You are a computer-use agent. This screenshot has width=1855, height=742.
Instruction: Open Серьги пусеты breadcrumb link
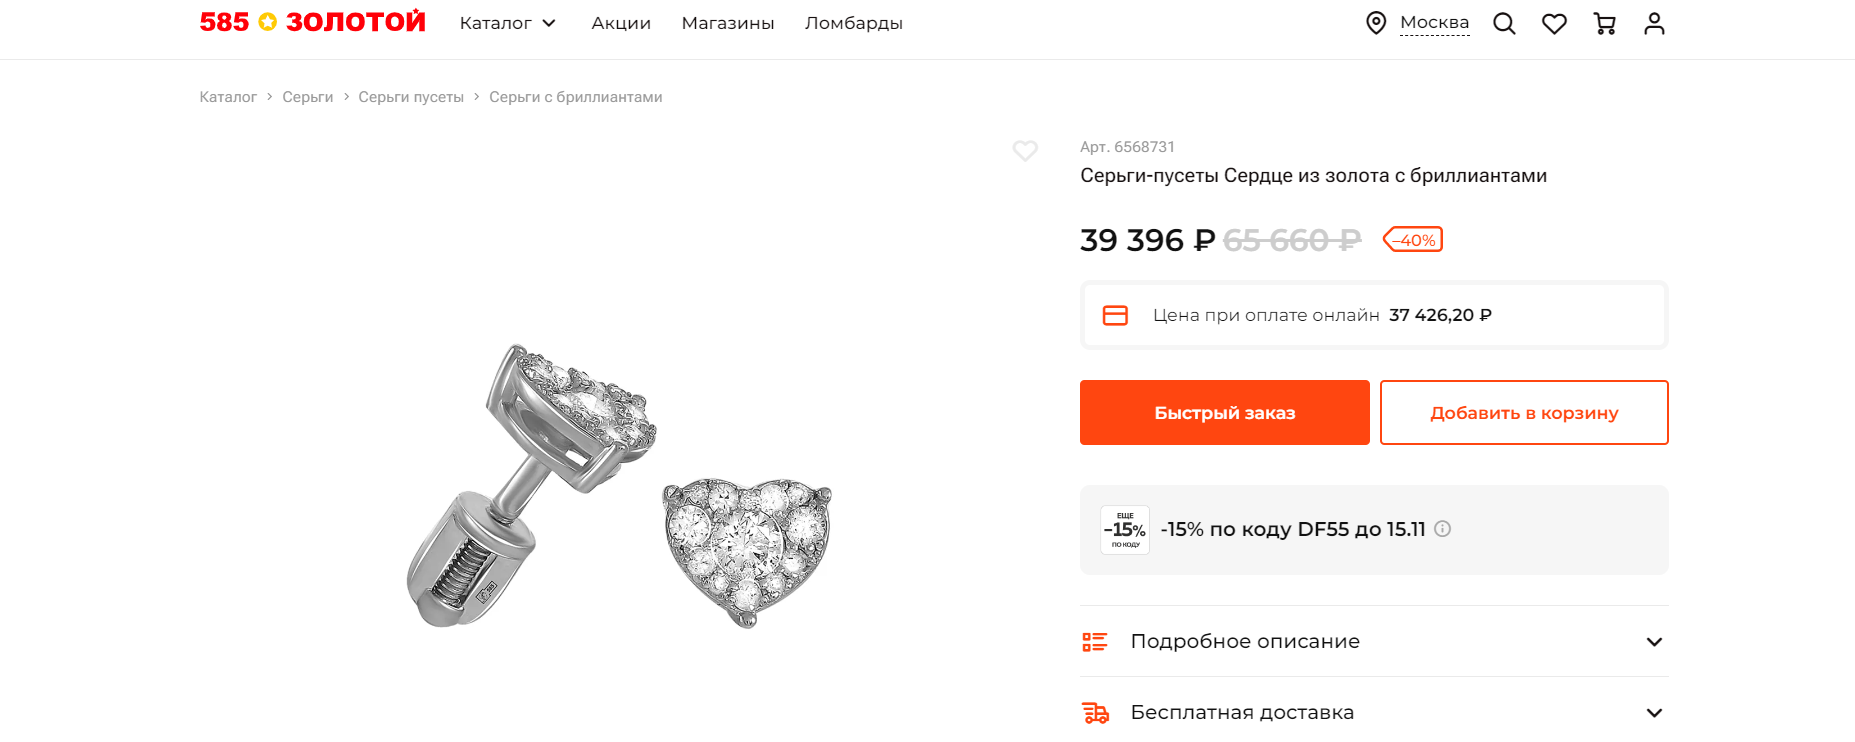click(411, 97)
